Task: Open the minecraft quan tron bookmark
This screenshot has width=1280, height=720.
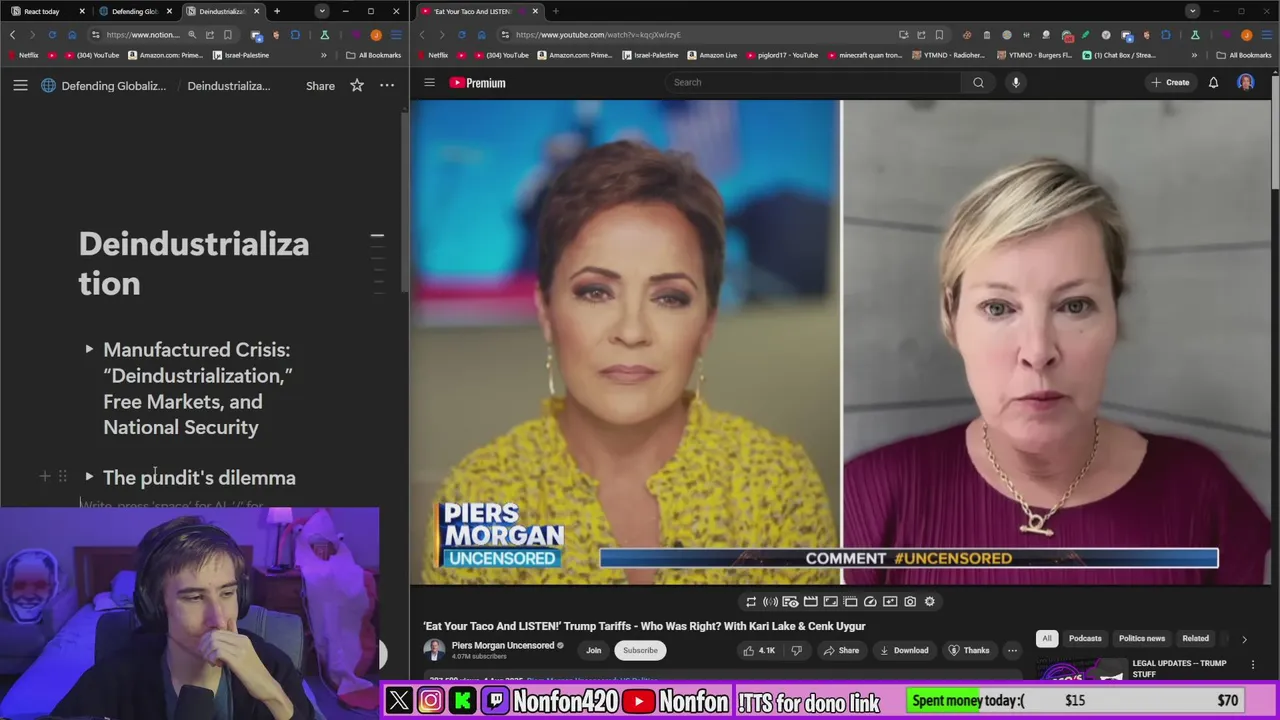Action: (x=864, y=55)
